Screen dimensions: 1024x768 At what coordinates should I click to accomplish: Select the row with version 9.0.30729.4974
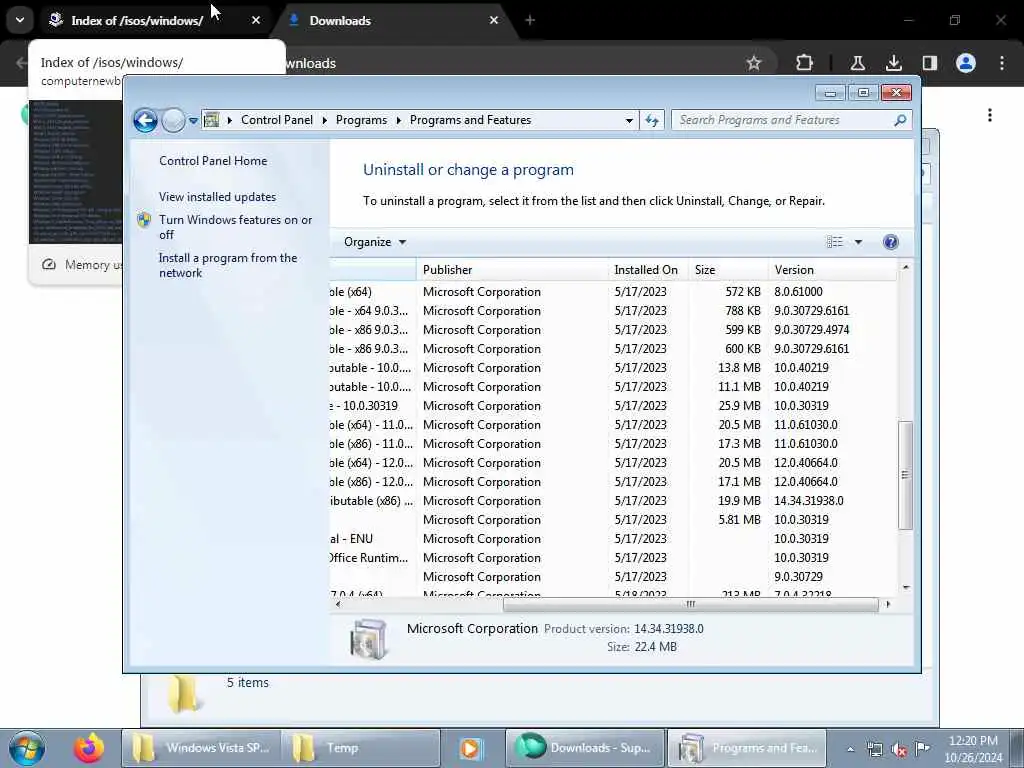[614, 330]
